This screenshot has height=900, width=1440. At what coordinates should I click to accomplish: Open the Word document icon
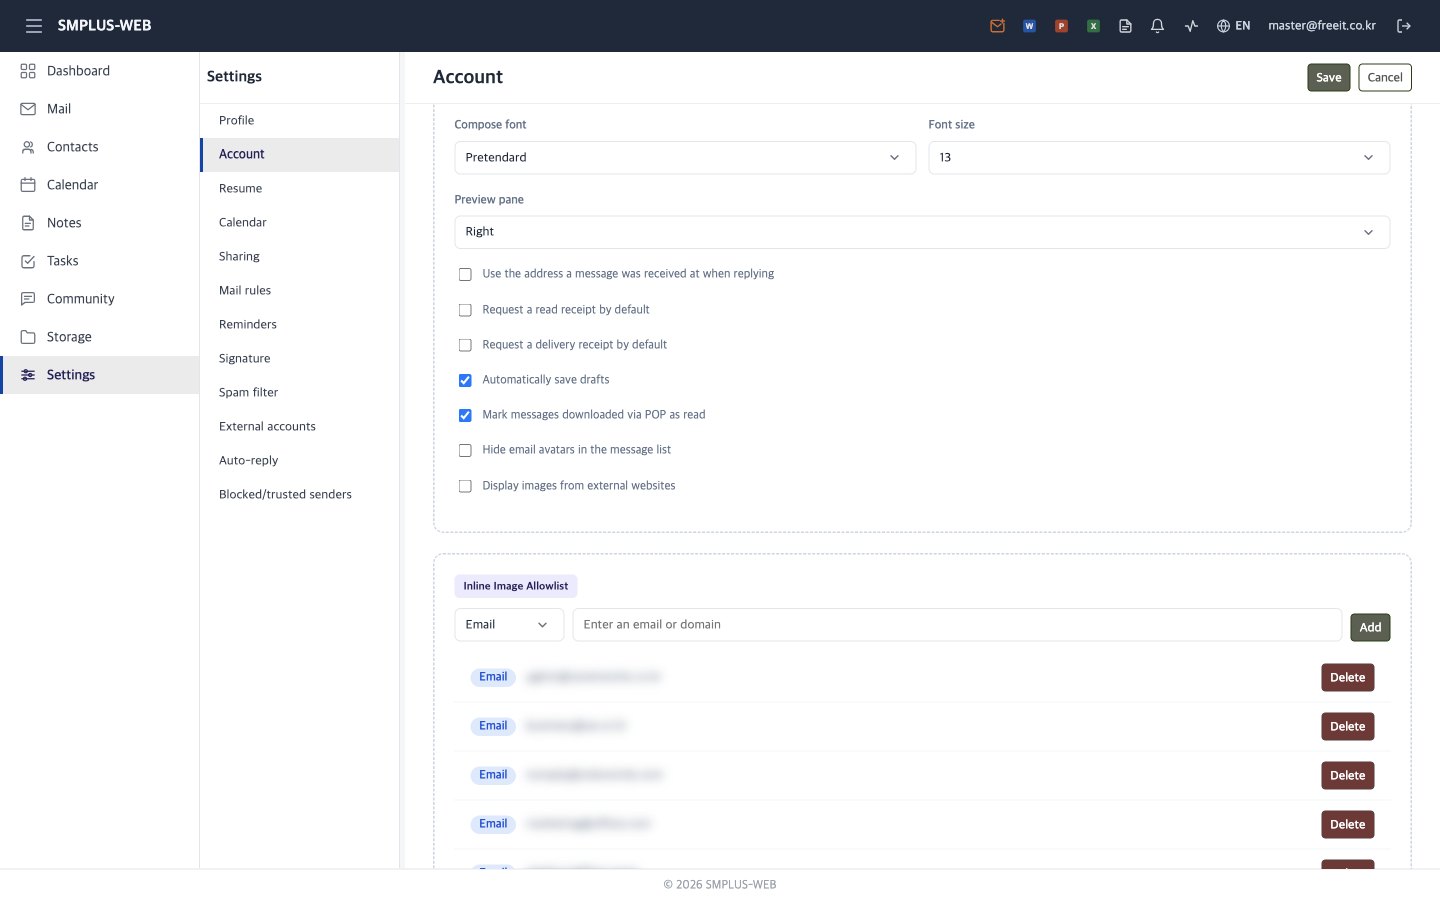(1029, 26)
